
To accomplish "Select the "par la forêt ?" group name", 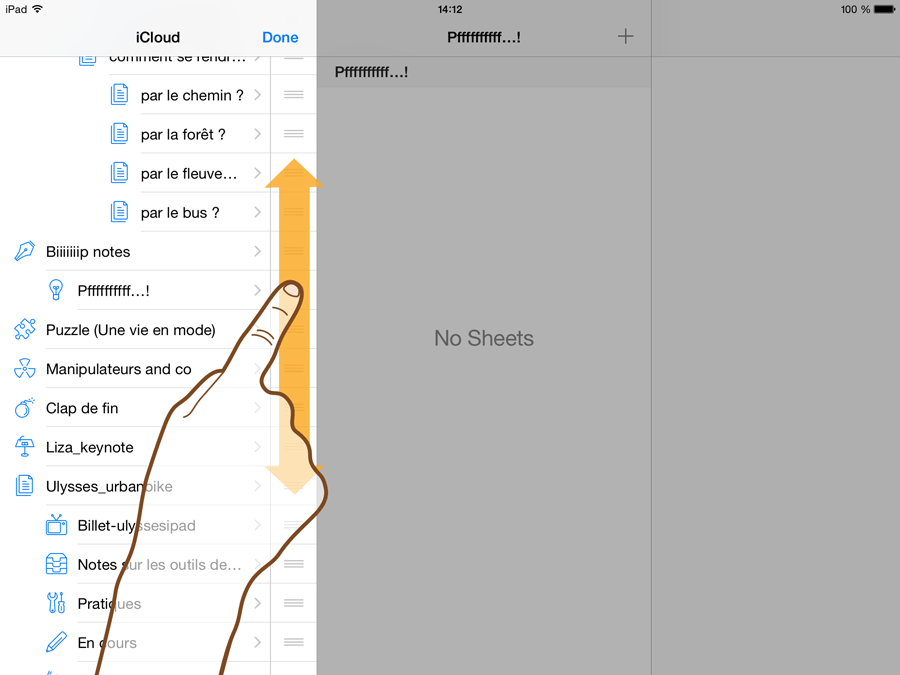I will coord(183,134).
